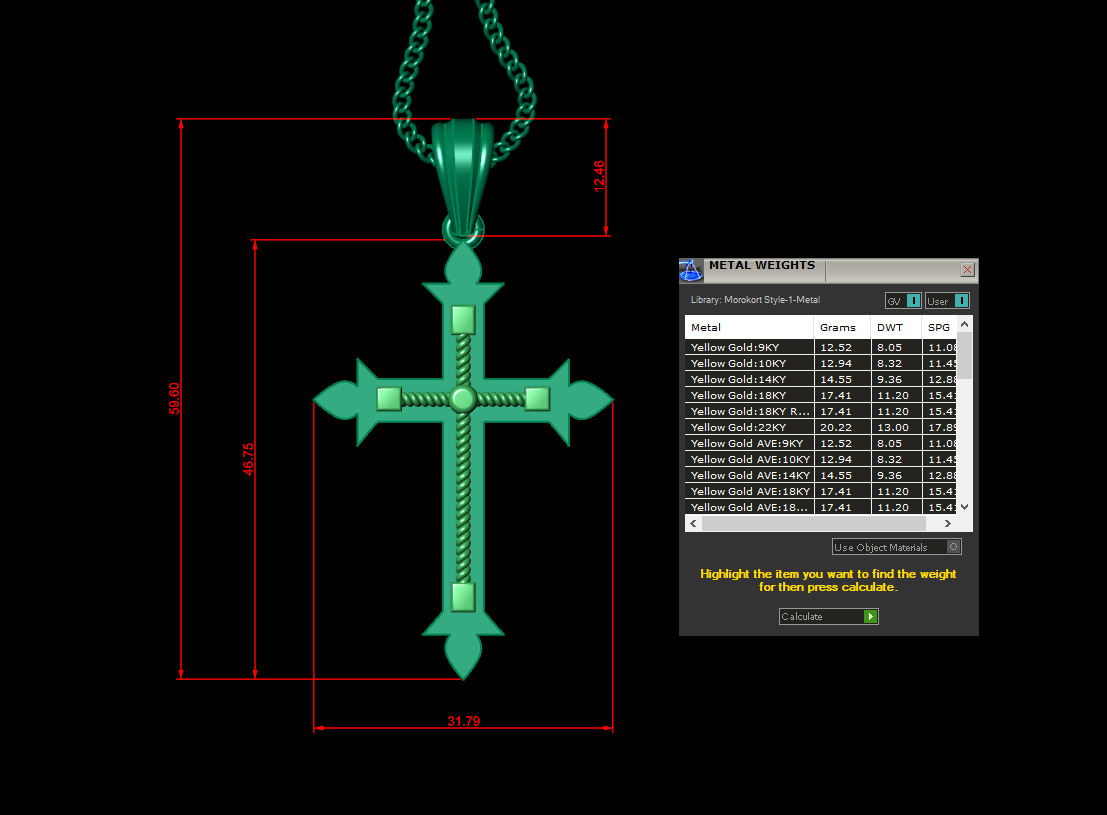The width and height of the screenshot is (1107, 815).
Task: Click the Metal column header
Action: [x=749, y=327]
